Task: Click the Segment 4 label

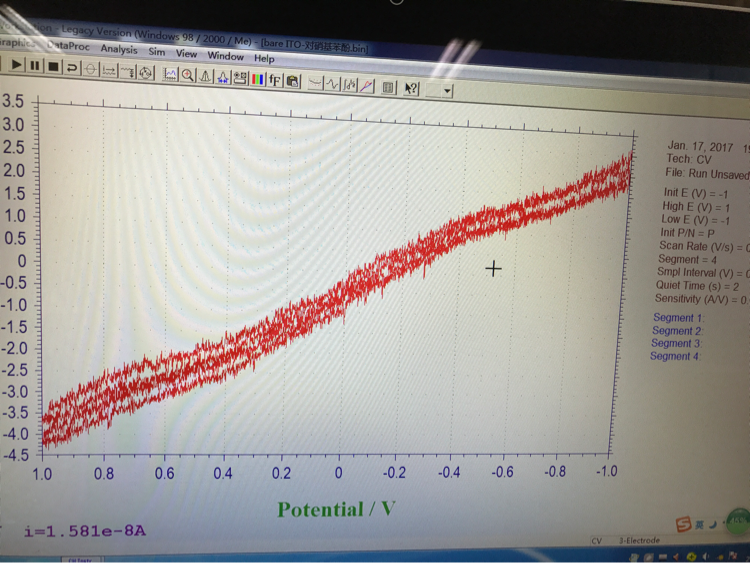Action: (675, 356)
